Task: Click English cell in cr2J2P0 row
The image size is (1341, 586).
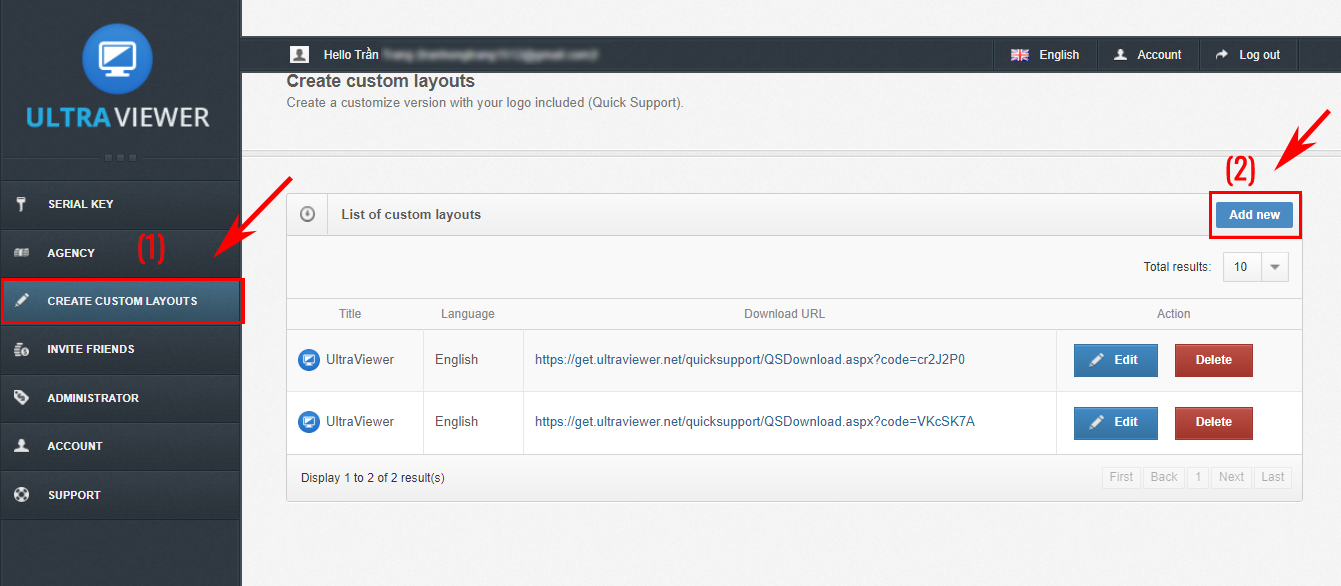Action: point(457,360)
